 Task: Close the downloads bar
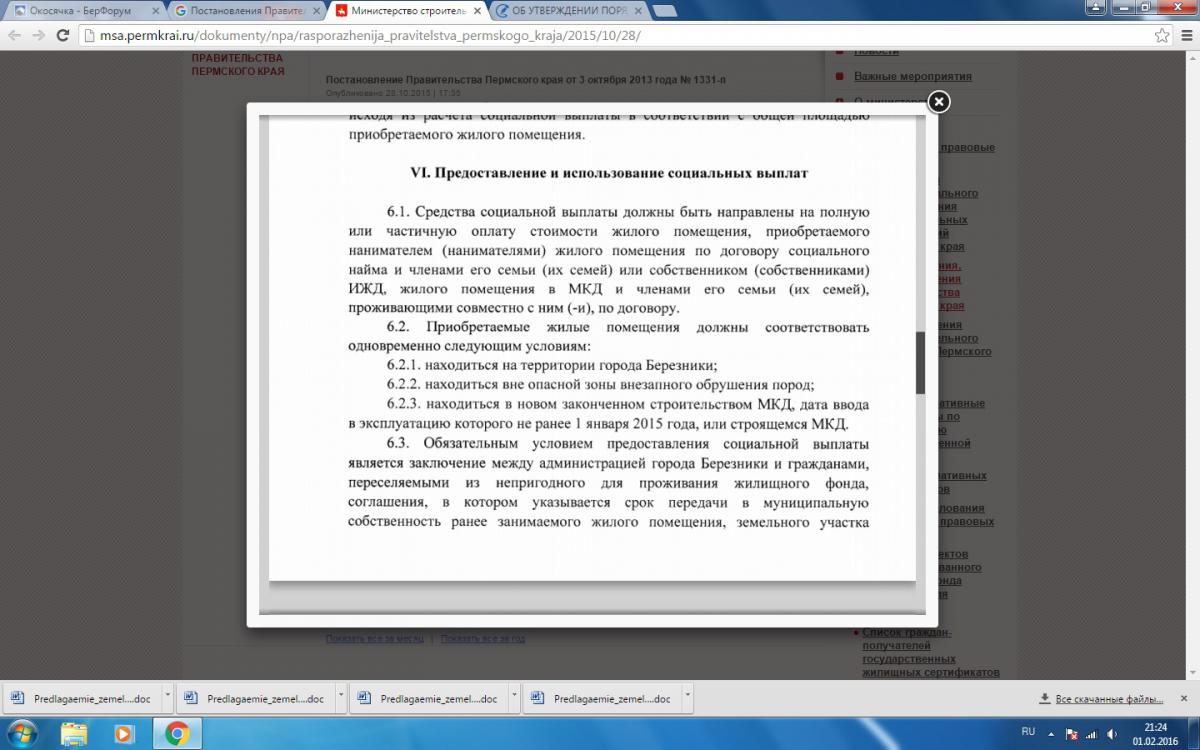[1186, 698]
